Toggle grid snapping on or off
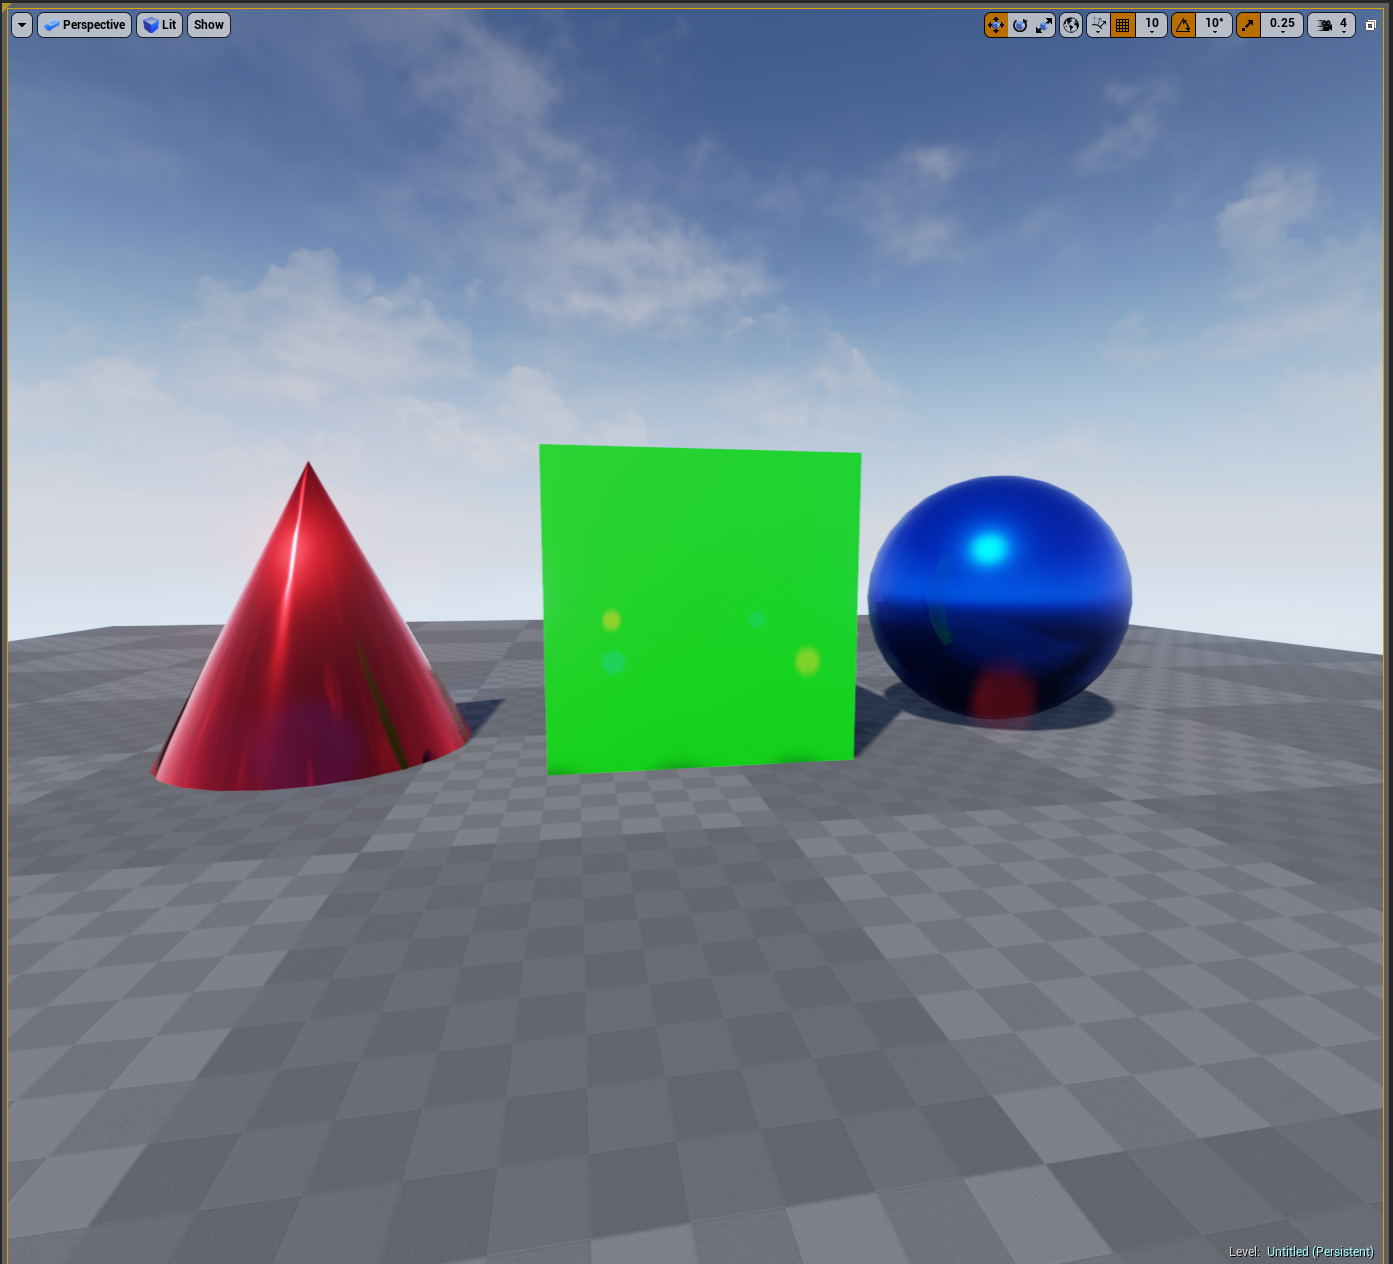1393x1264 pixels. [x=1123, y=25]
